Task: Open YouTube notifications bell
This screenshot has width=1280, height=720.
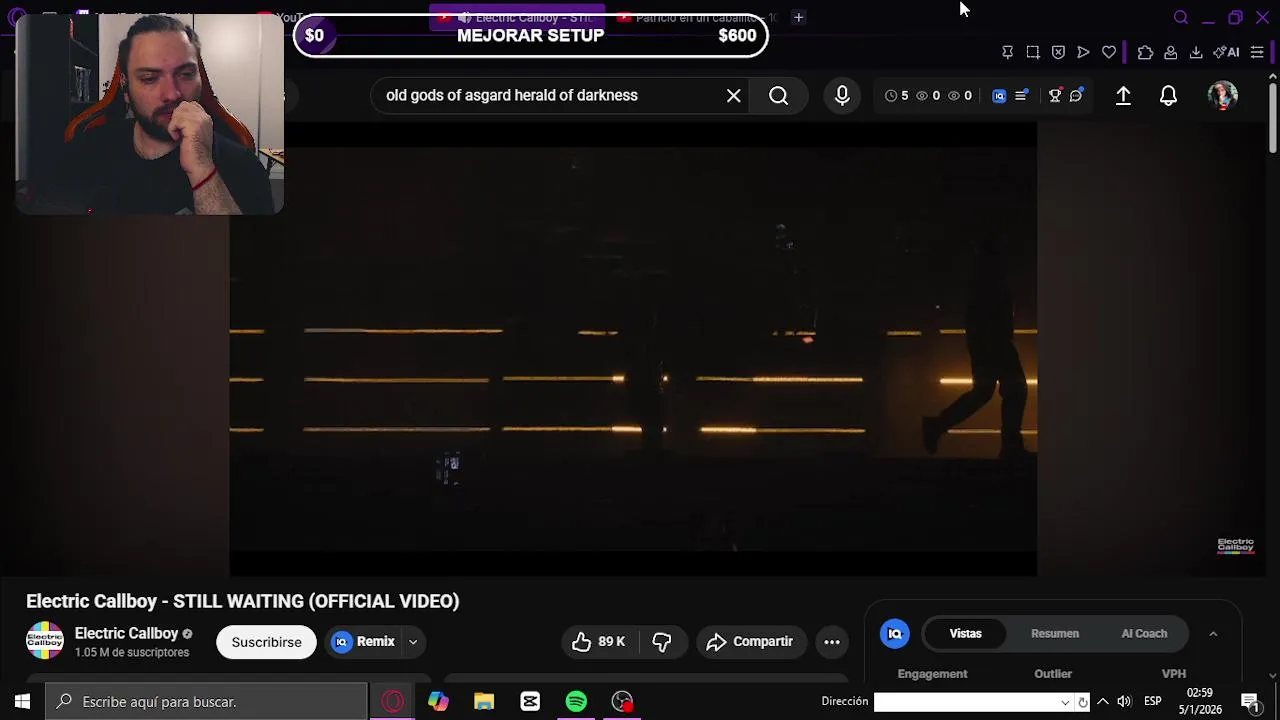Action: pos(1168,95)
